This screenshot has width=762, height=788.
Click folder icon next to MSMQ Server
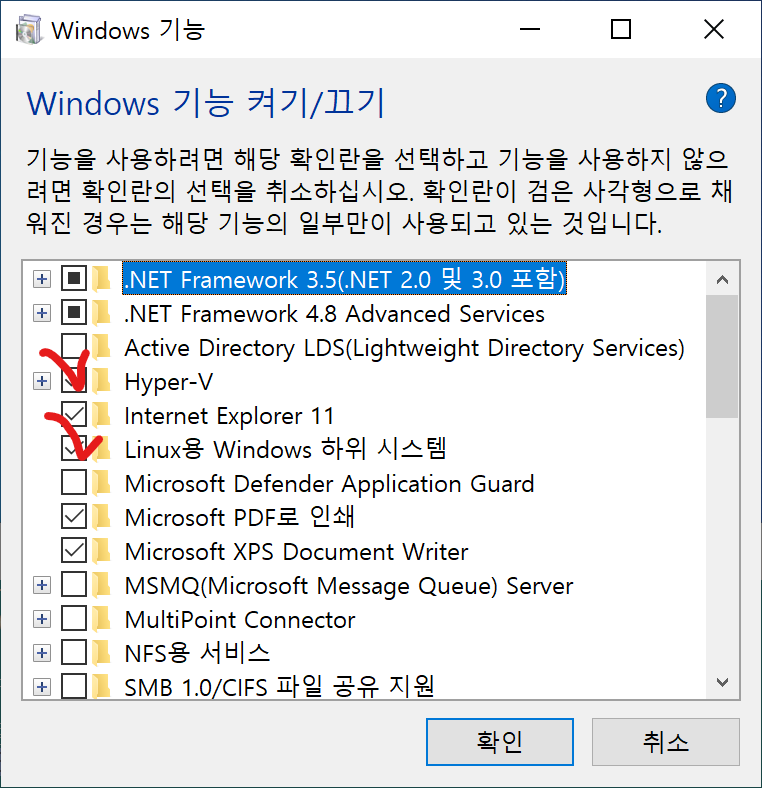102,584
